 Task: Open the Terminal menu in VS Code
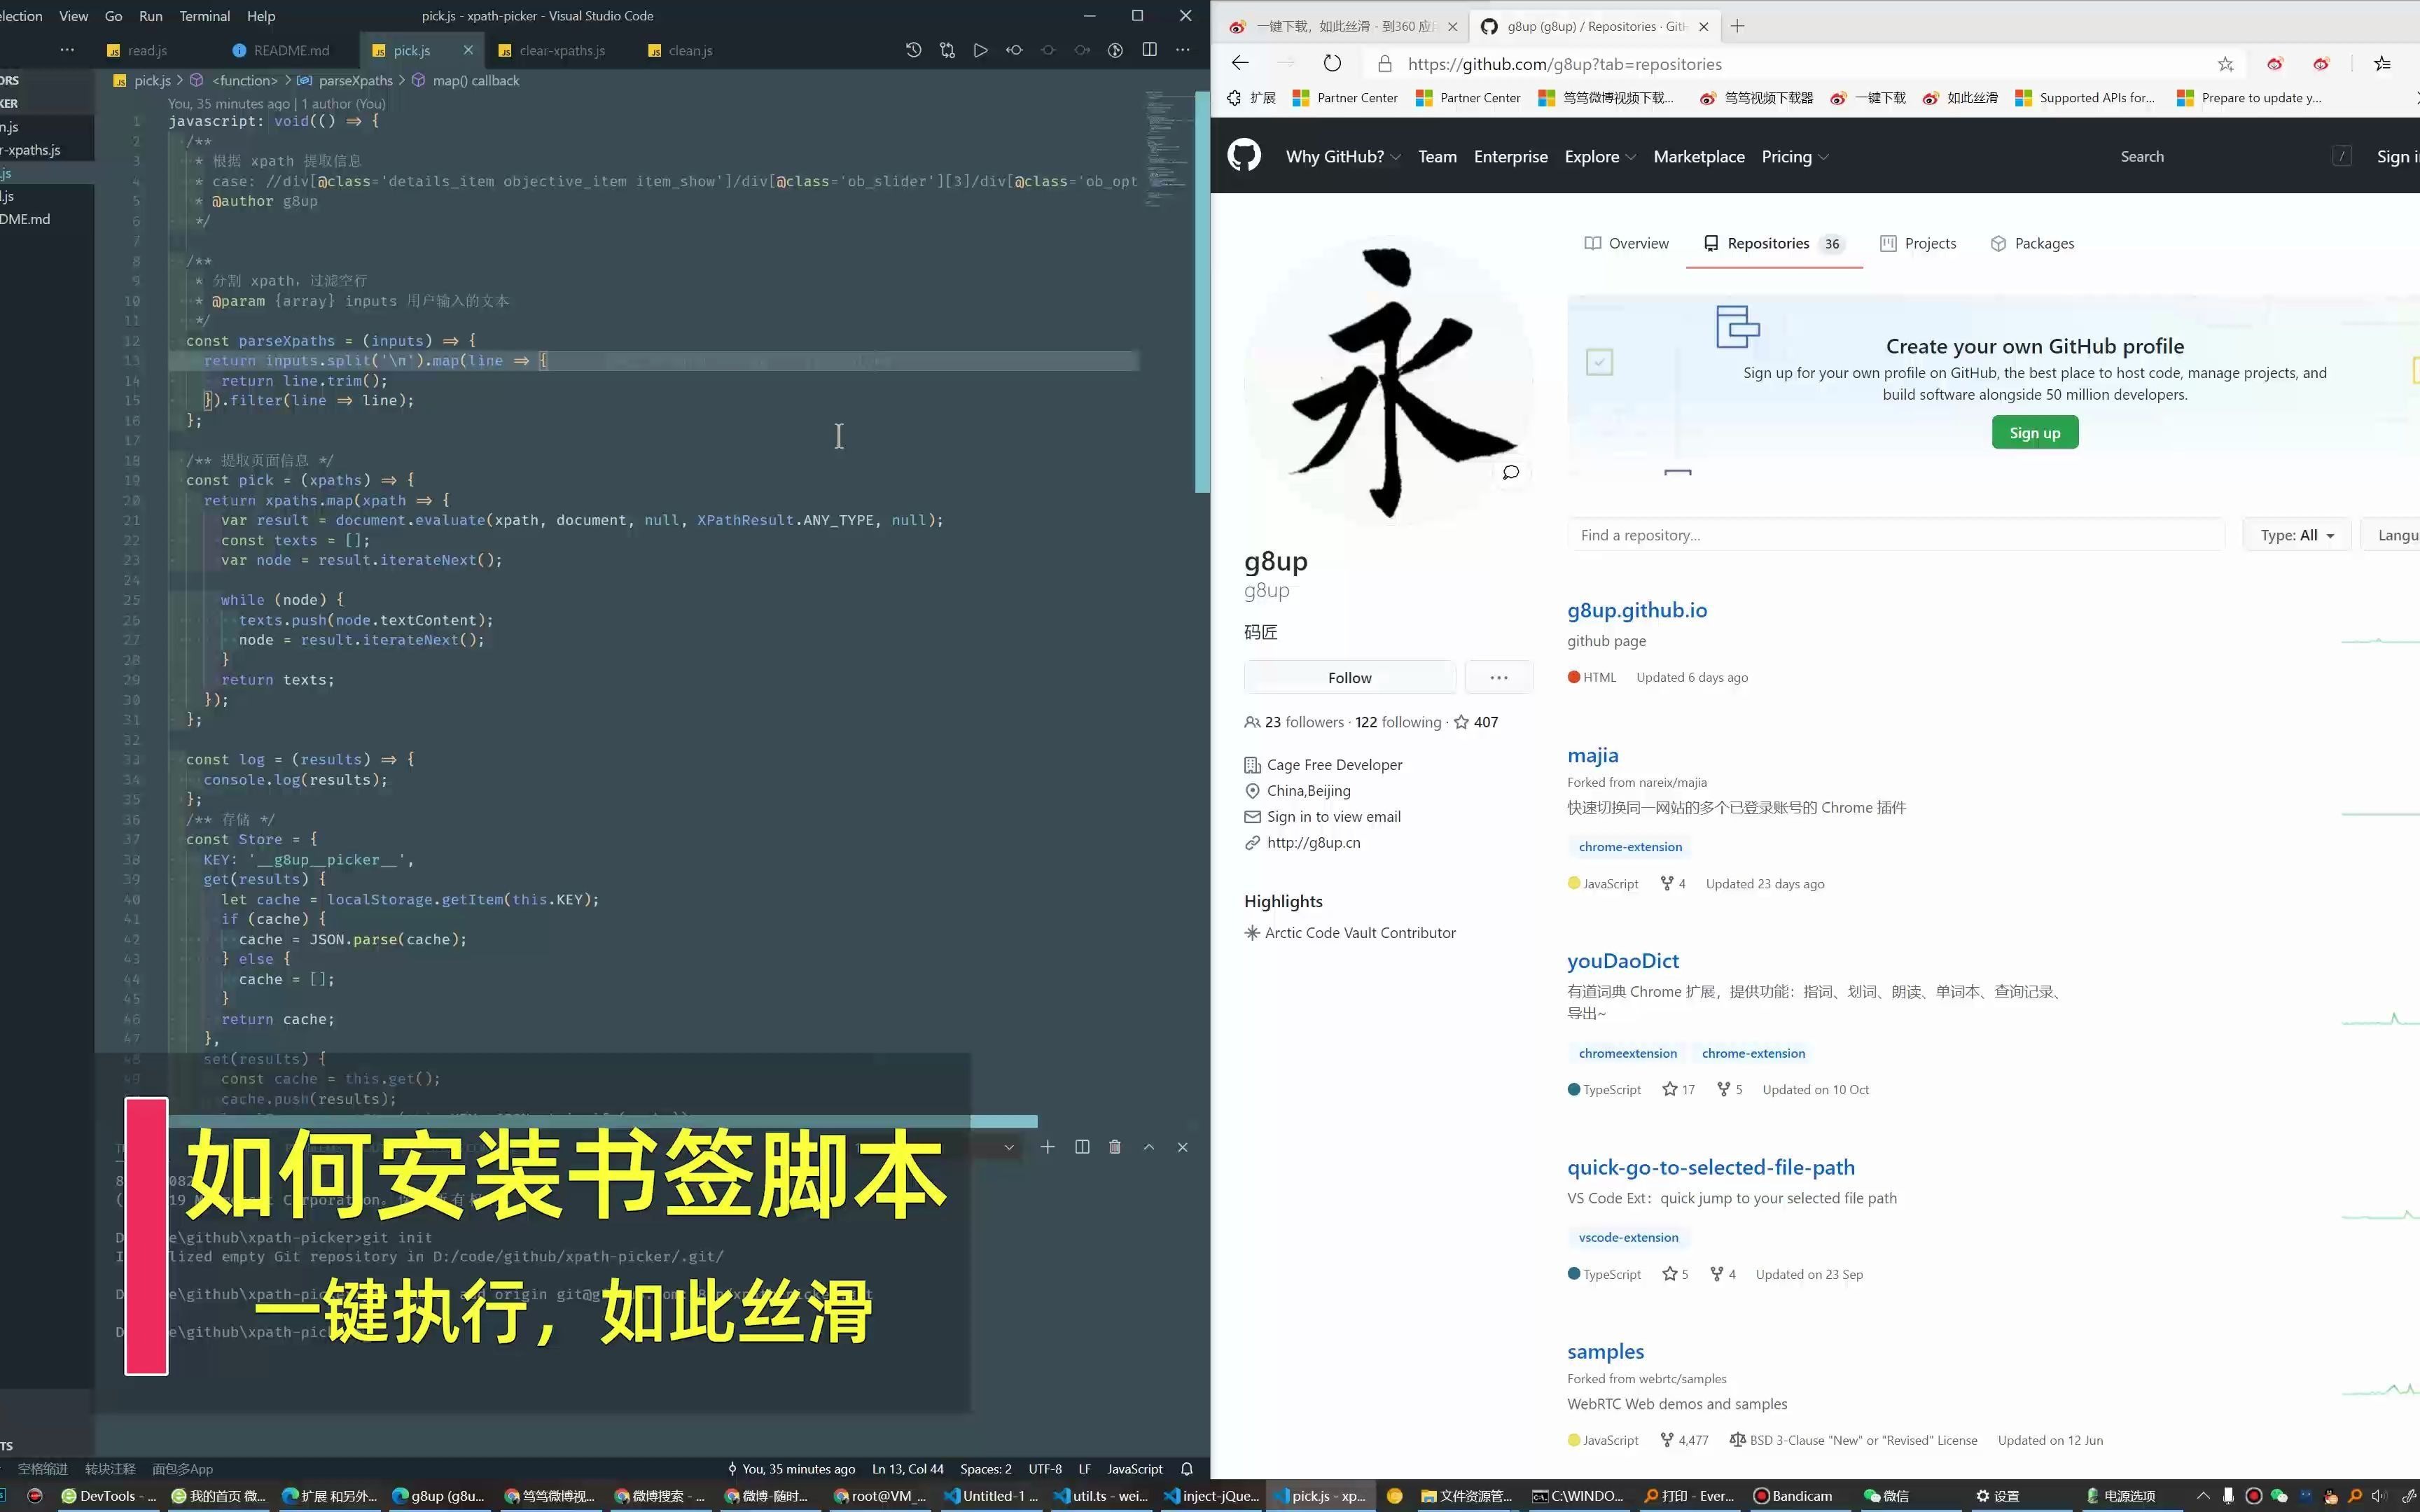204,16
